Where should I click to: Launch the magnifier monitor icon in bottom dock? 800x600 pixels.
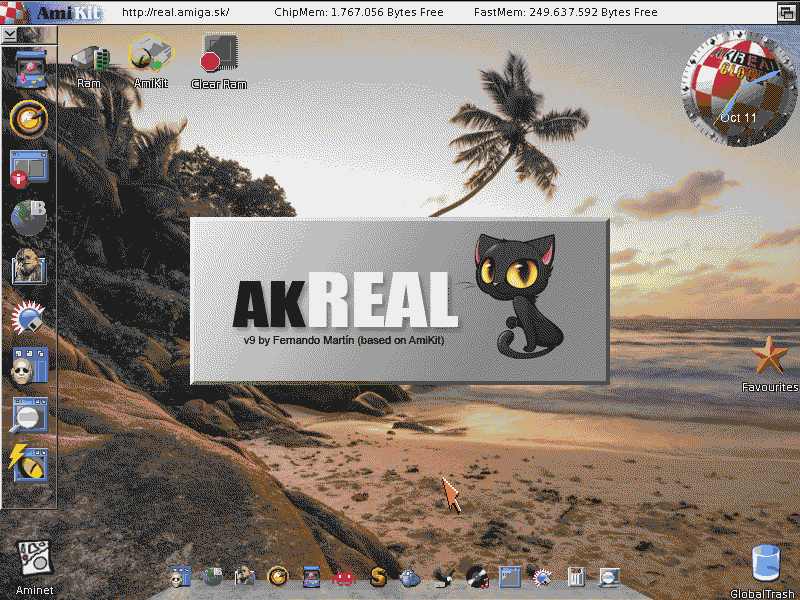coord(609,578)
